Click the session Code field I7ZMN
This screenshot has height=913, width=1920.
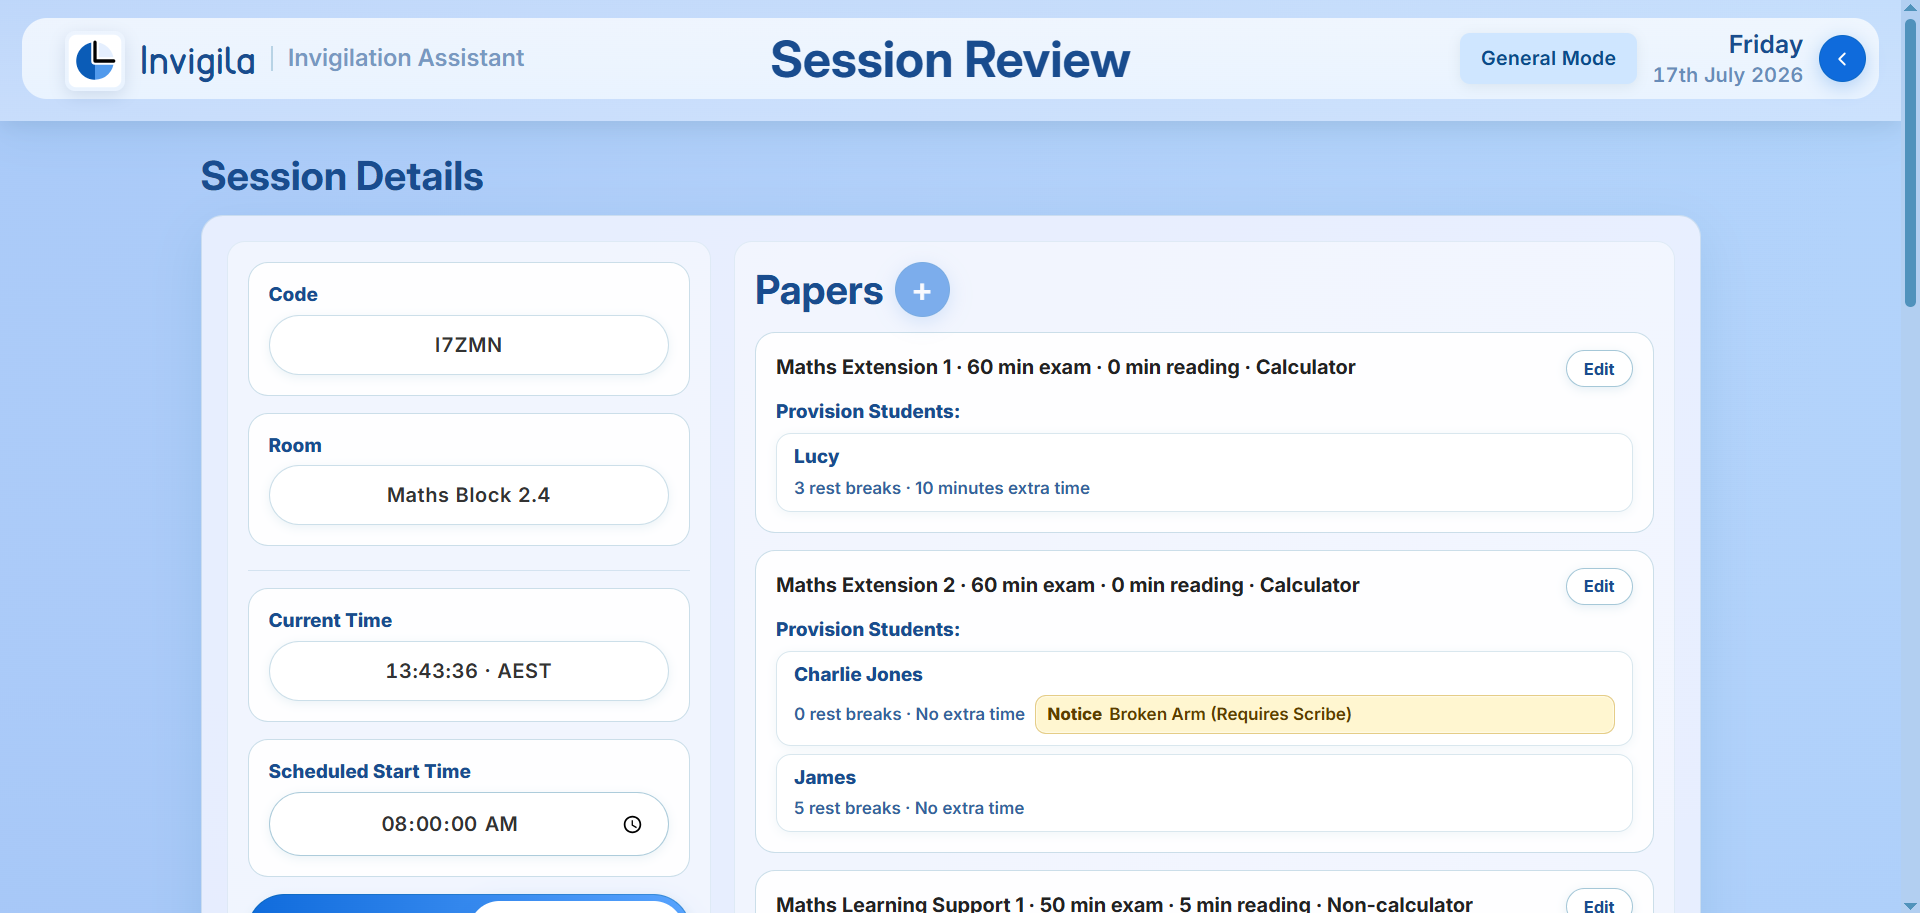[x=469, y=345]
